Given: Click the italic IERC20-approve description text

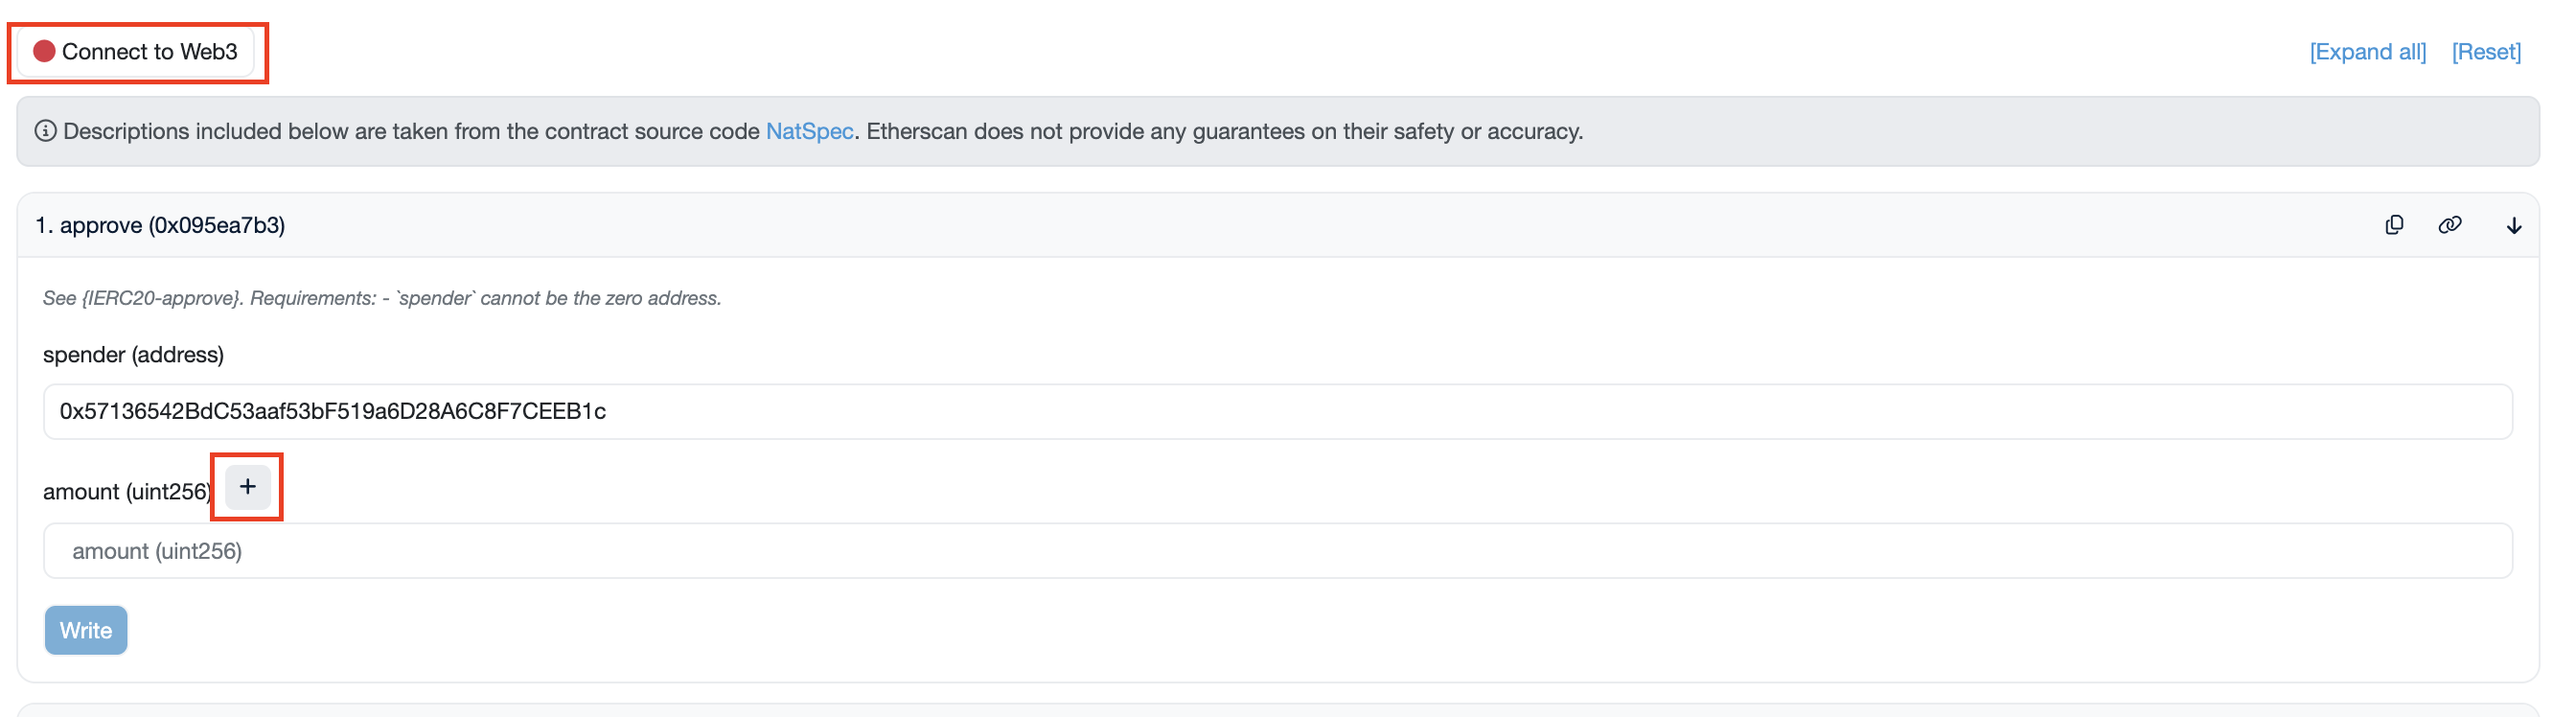Looking at the screenshot, I should 381,299.
